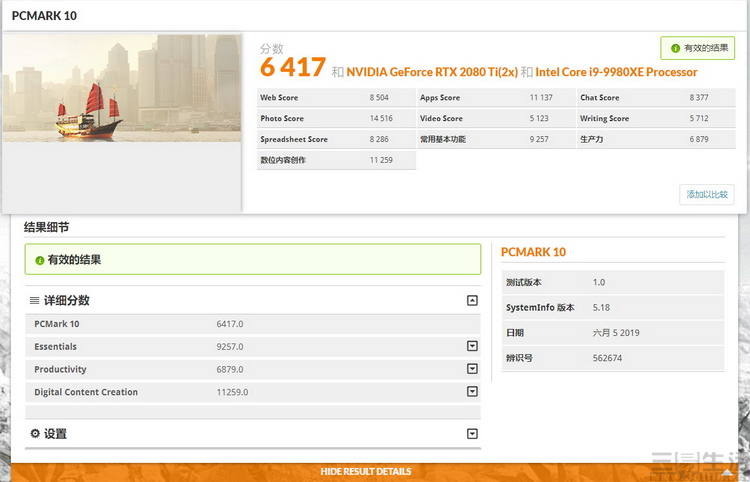Expand the Productivity score row
Screen dimensions: 750x482
(x=472, y=369)
